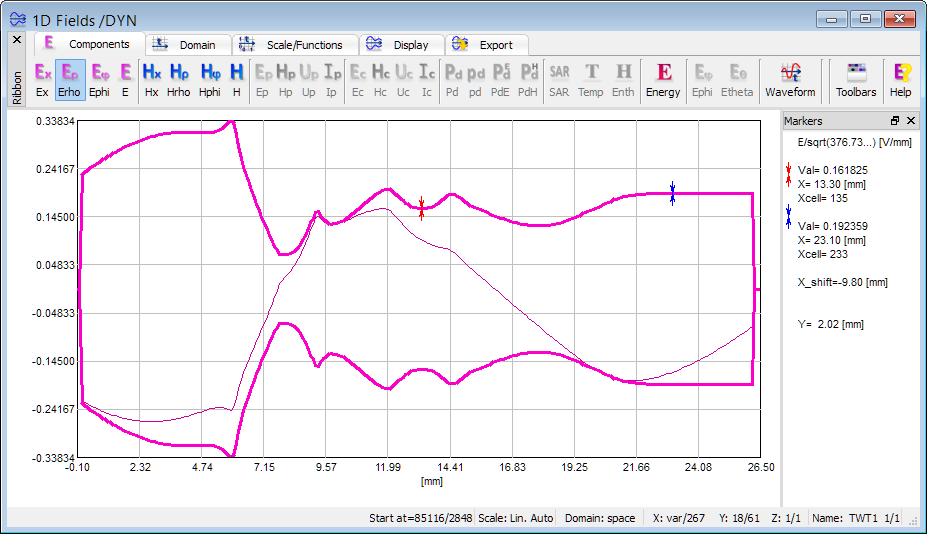The height and width of the screenshot is (534, 927).
Task: Display the Energy quantity
Action: 663,80
